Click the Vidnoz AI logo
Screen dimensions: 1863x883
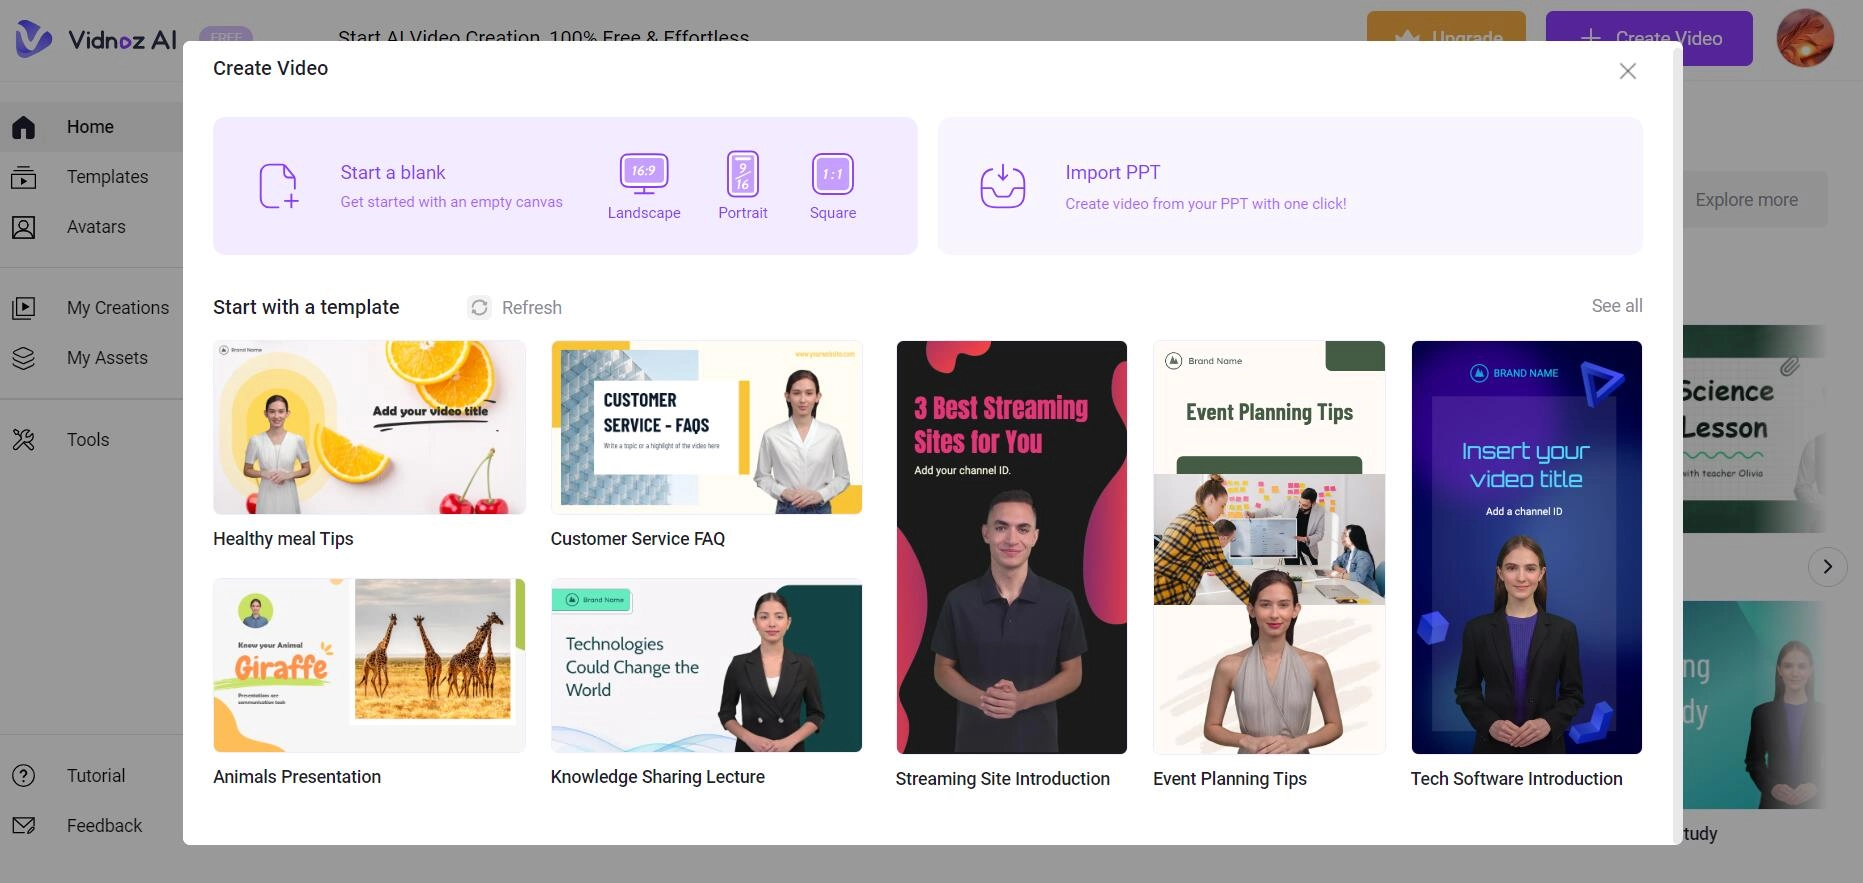pos(96,40)
